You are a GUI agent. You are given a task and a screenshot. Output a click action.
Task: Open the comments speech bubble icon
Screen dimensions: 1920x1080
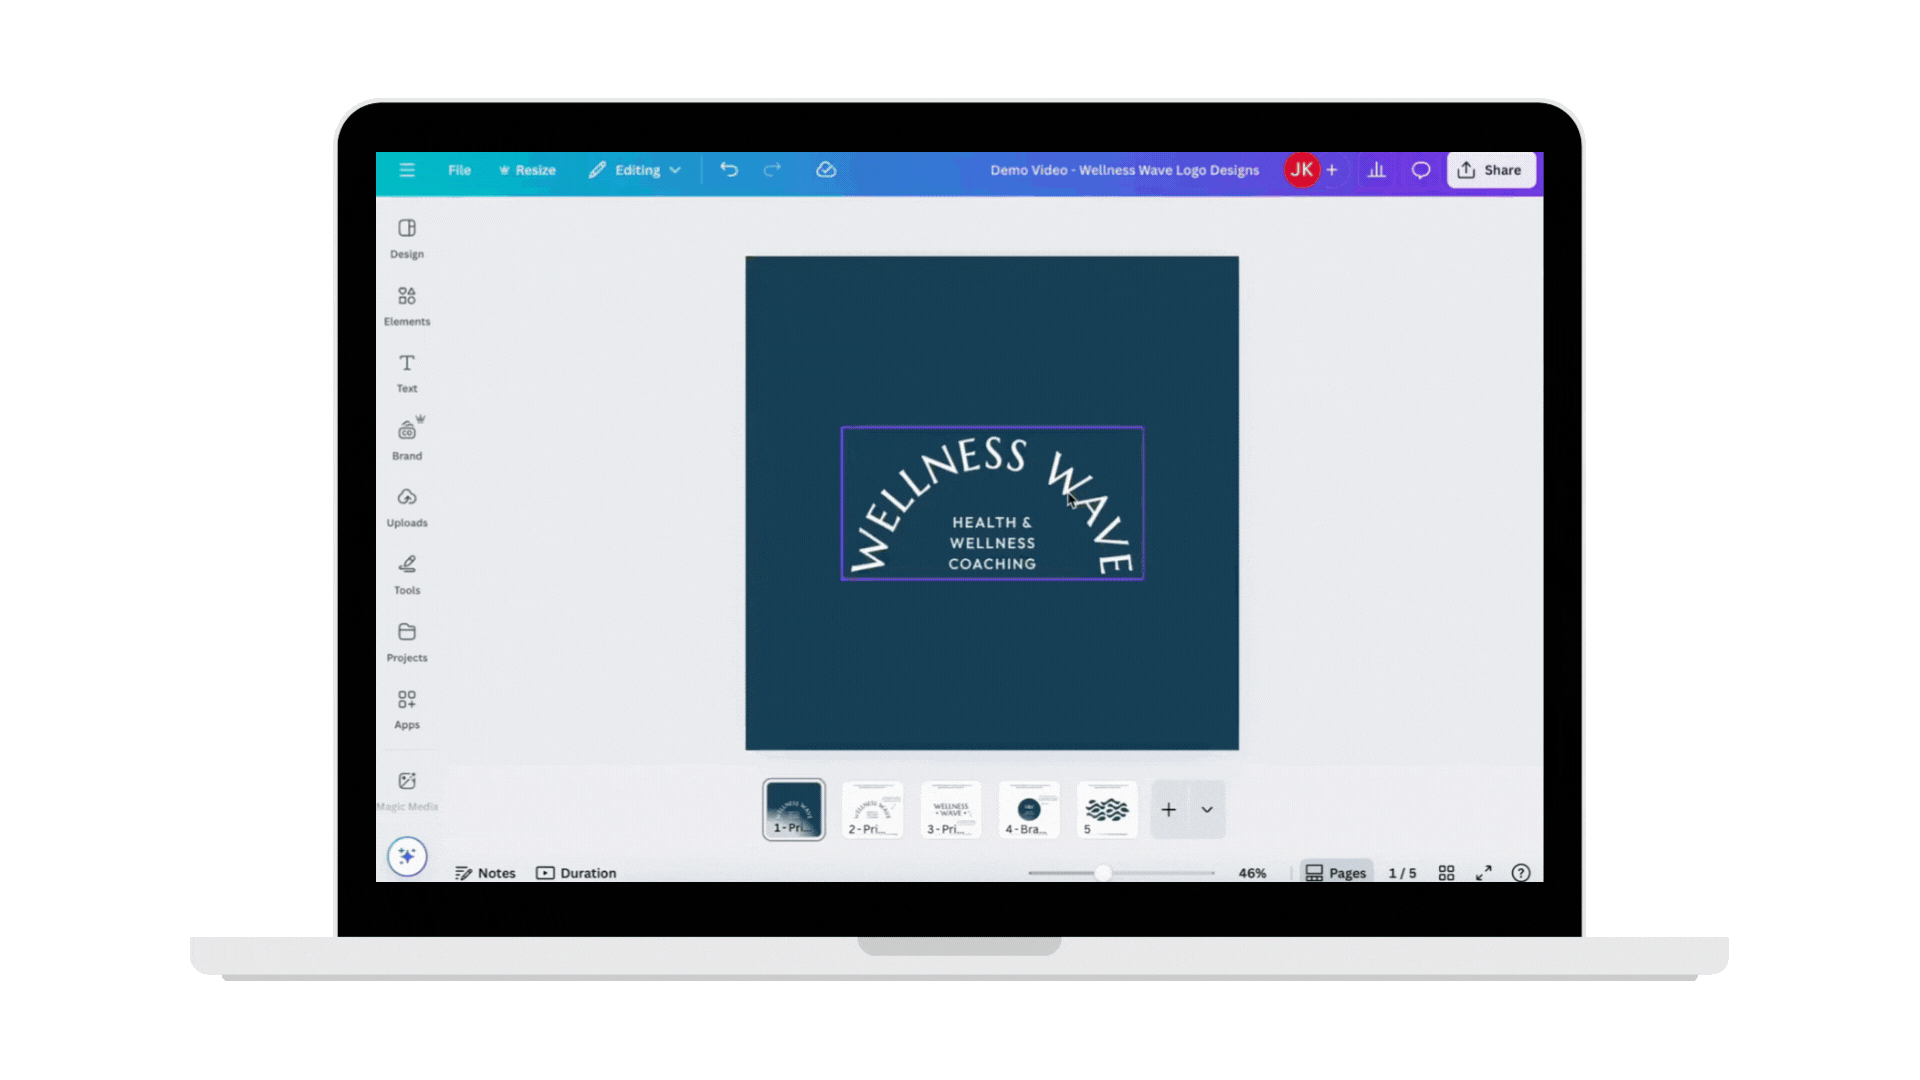click(1421, 170)
